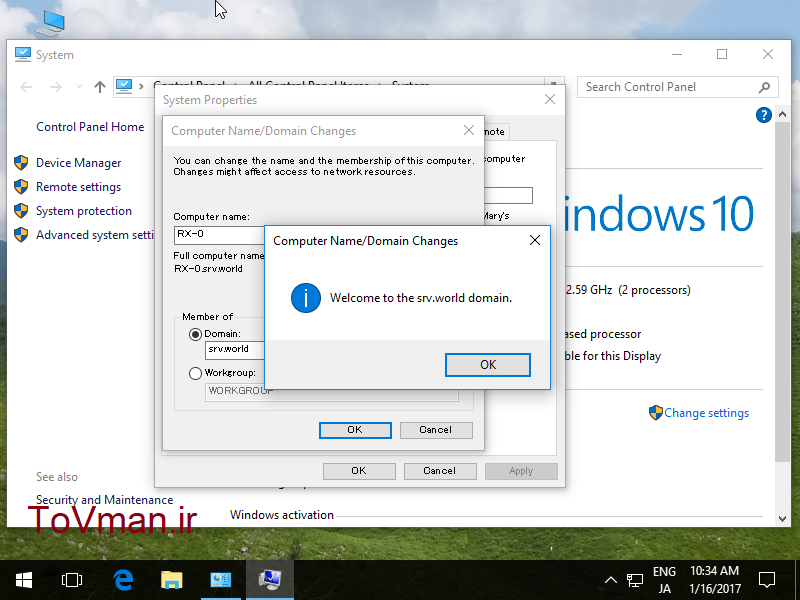Click Cancel in System Properties window
This screenshot has width=800, height=600.
(439, 471)
